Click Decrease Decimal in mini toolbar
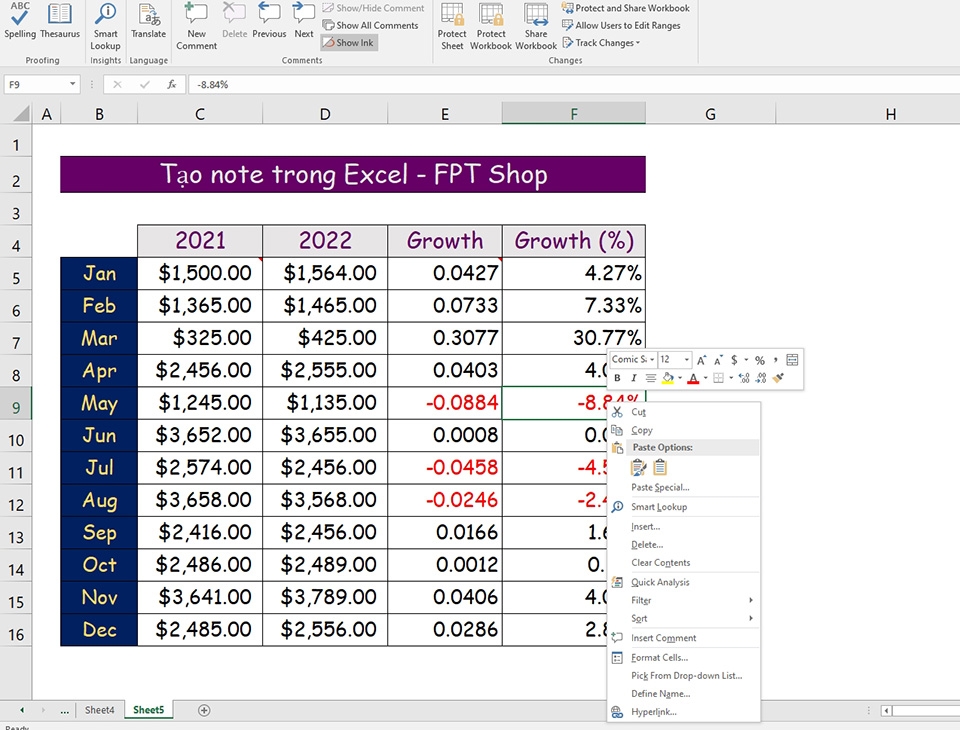This screenshot has width=960, height=730. coord(761,378)
